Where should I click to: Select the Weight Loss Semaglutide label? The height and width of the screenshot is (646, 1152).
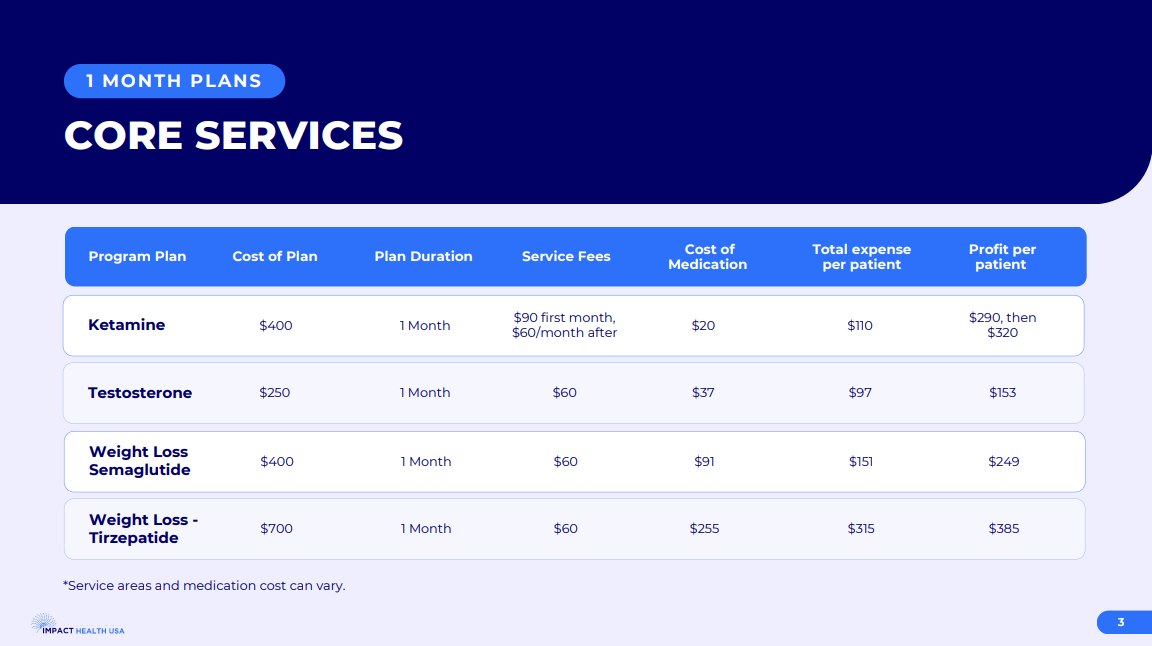pos(139,461)
